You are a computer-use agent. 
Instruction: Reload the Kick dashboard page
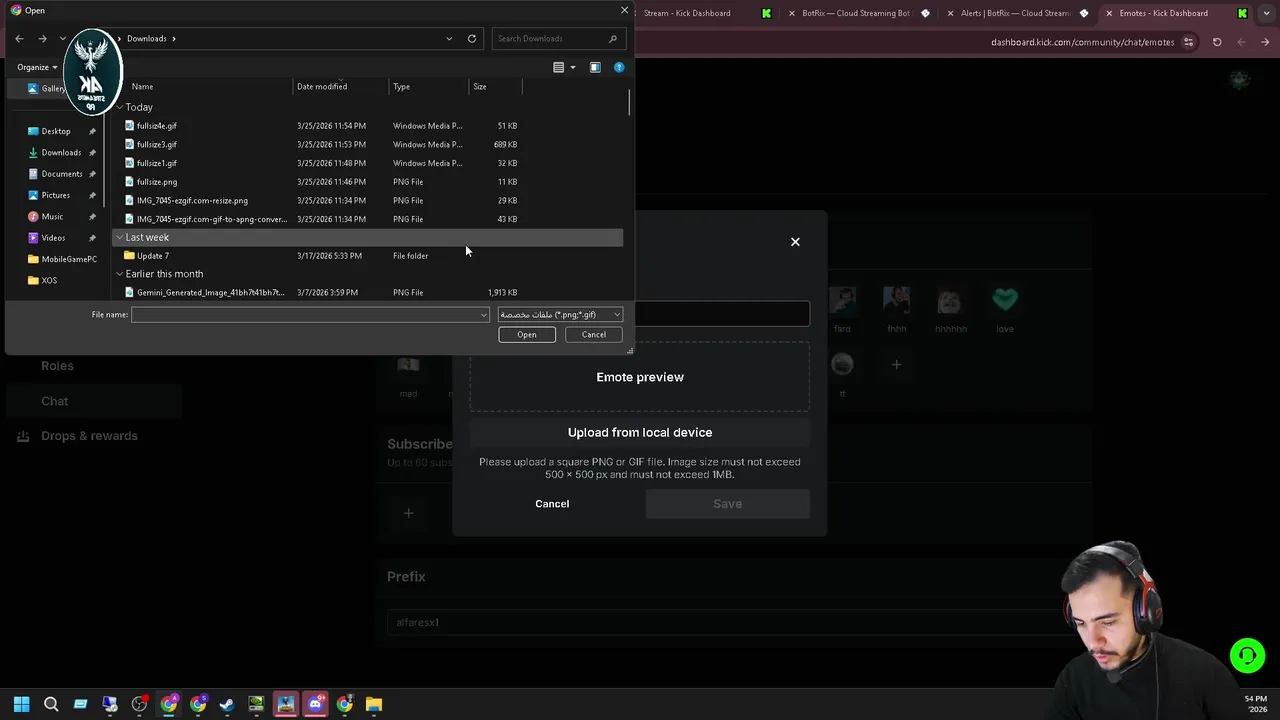(x=1217, y=42)
